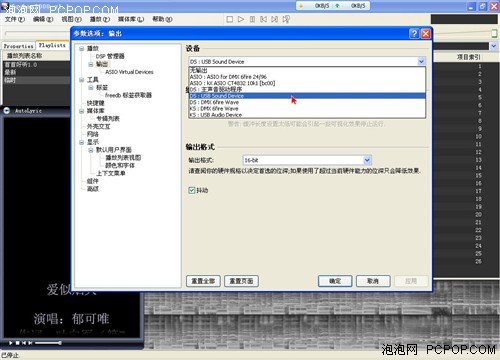
Task: Select DSP 管理器 in the tree
Action: (x=110, y=56)
